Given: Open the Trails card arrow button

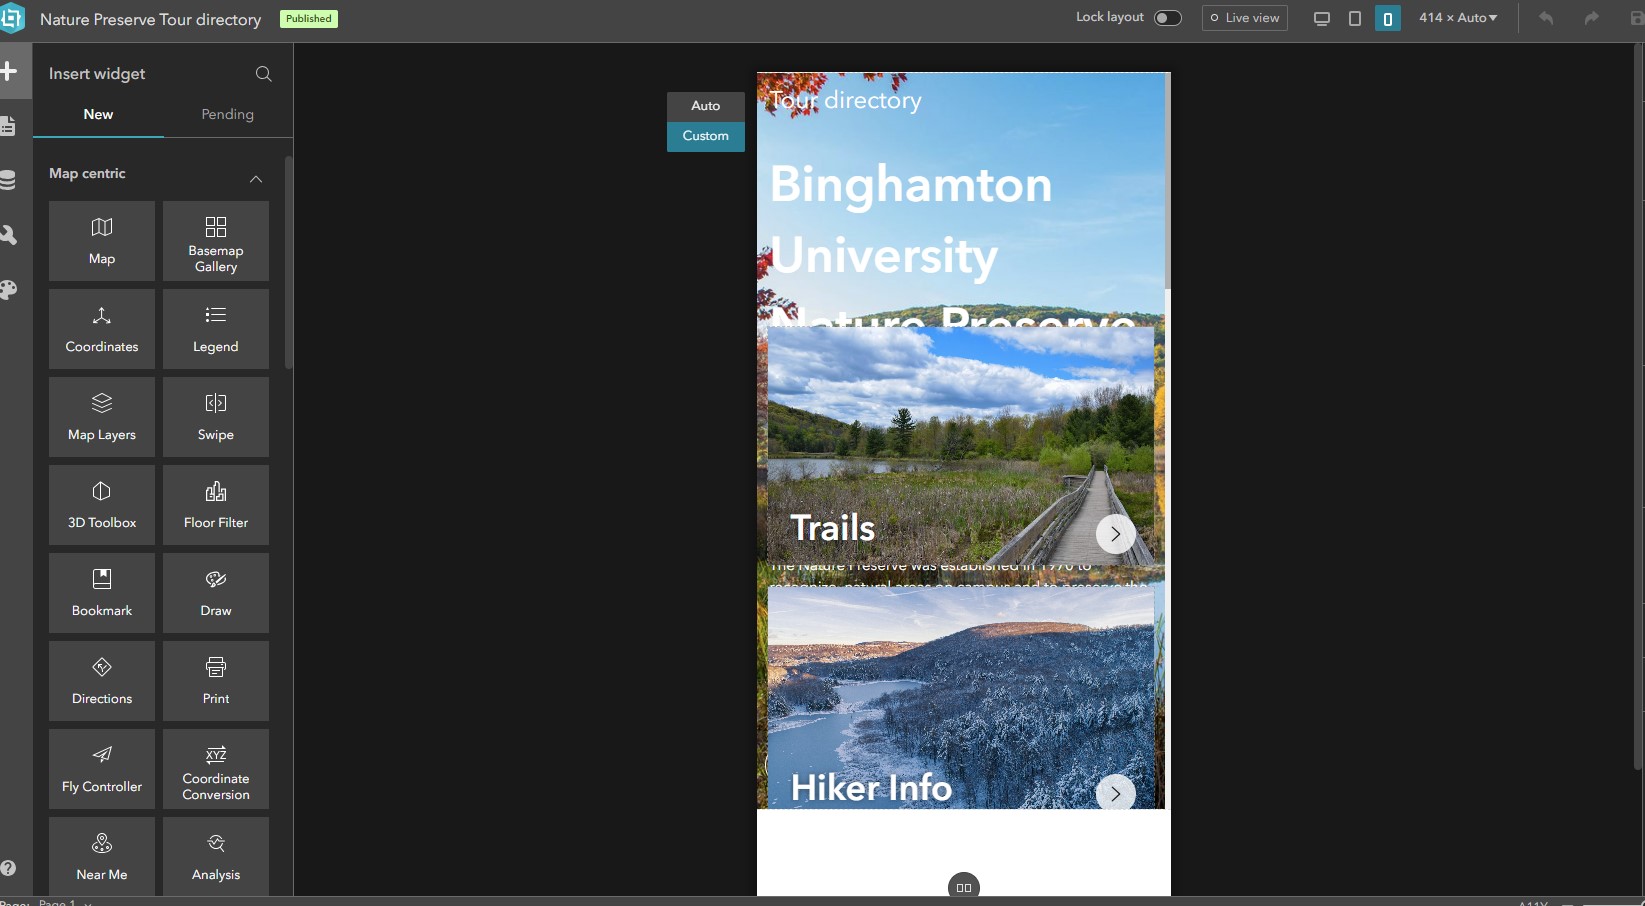Looking at the screenshot, I should click(1115, 534).
